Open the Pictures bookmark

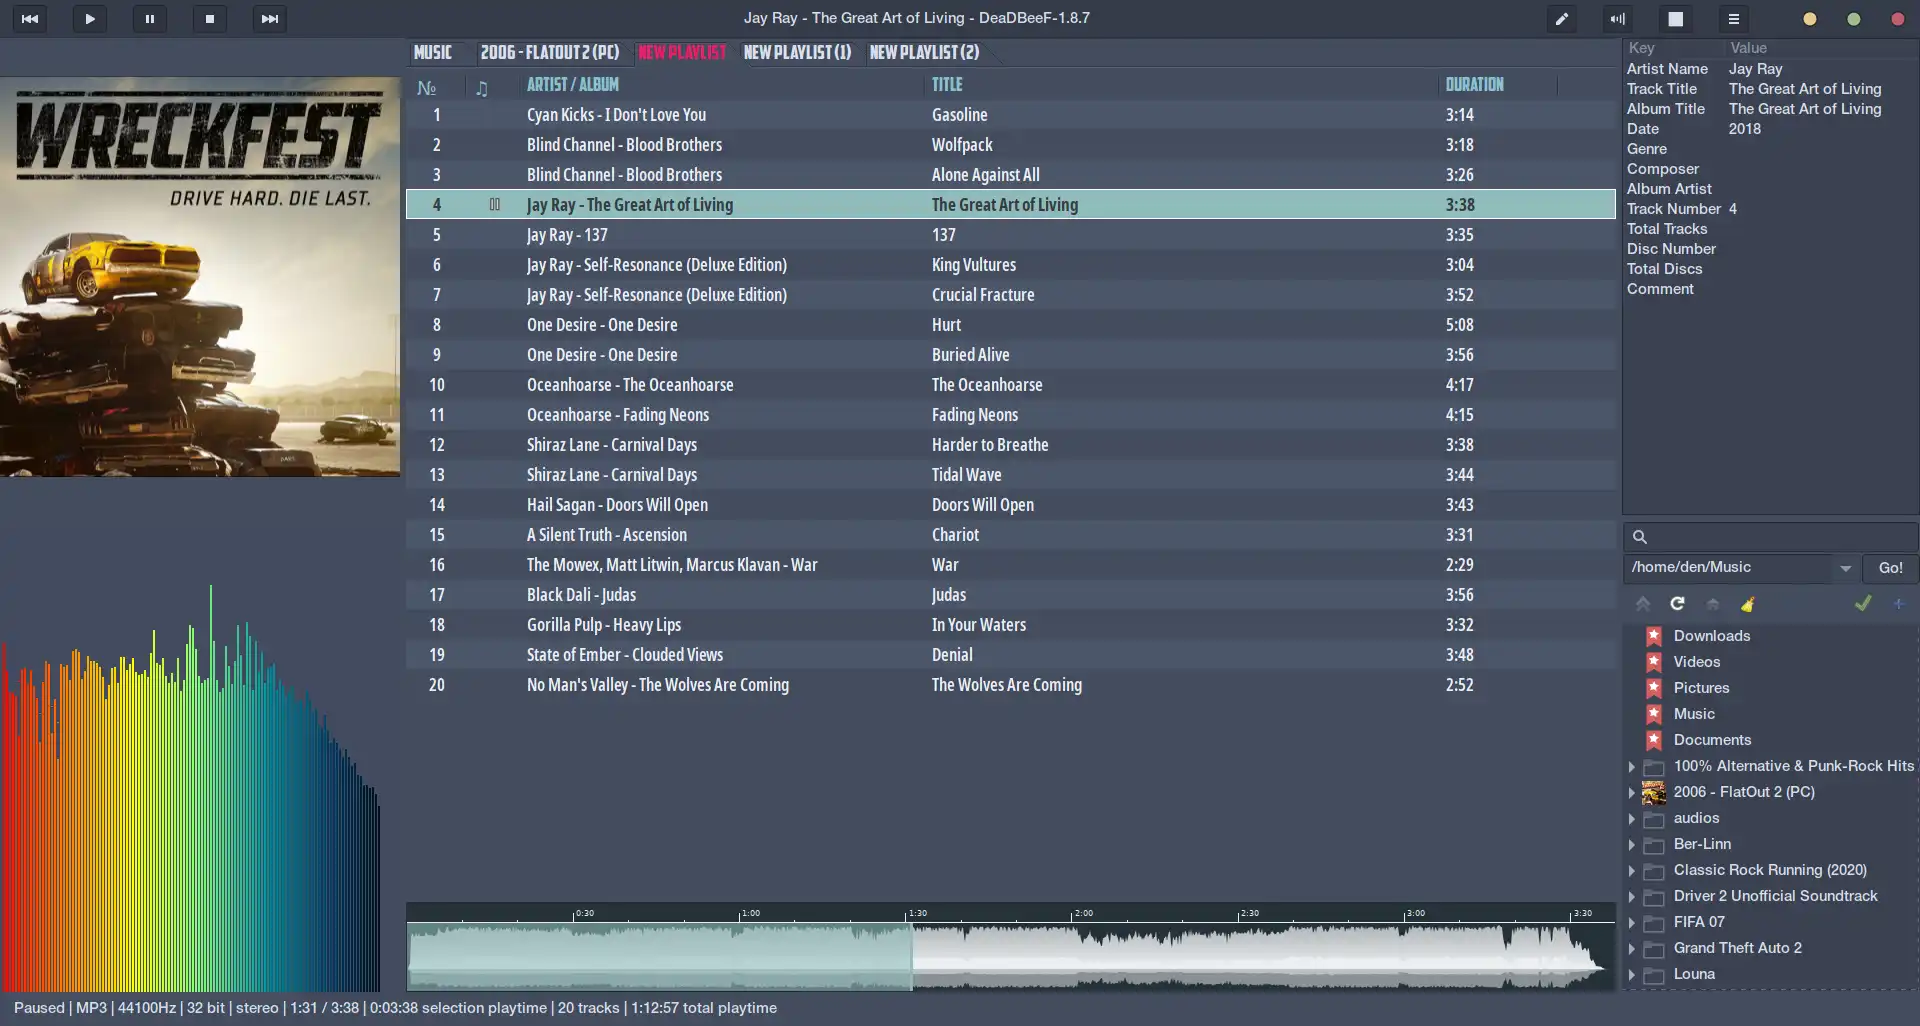click(x=1701, y=687)
